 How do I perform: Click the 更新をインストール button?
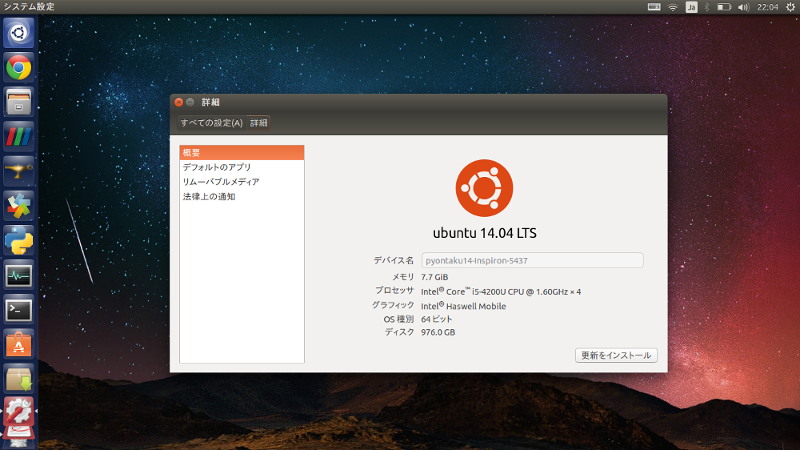click(x=616, y=355)
